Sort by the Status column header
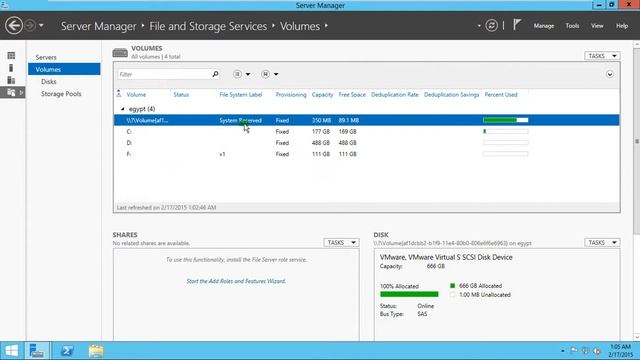Image resolution: width=640 pixels, height=360 pixels. [181, 95]
